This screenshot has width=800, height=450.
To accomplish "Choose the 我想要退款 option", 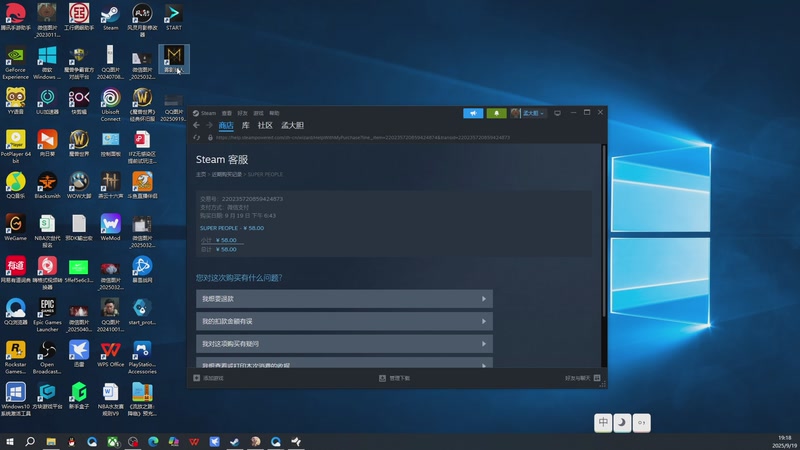I will click(x=344, y=299).
